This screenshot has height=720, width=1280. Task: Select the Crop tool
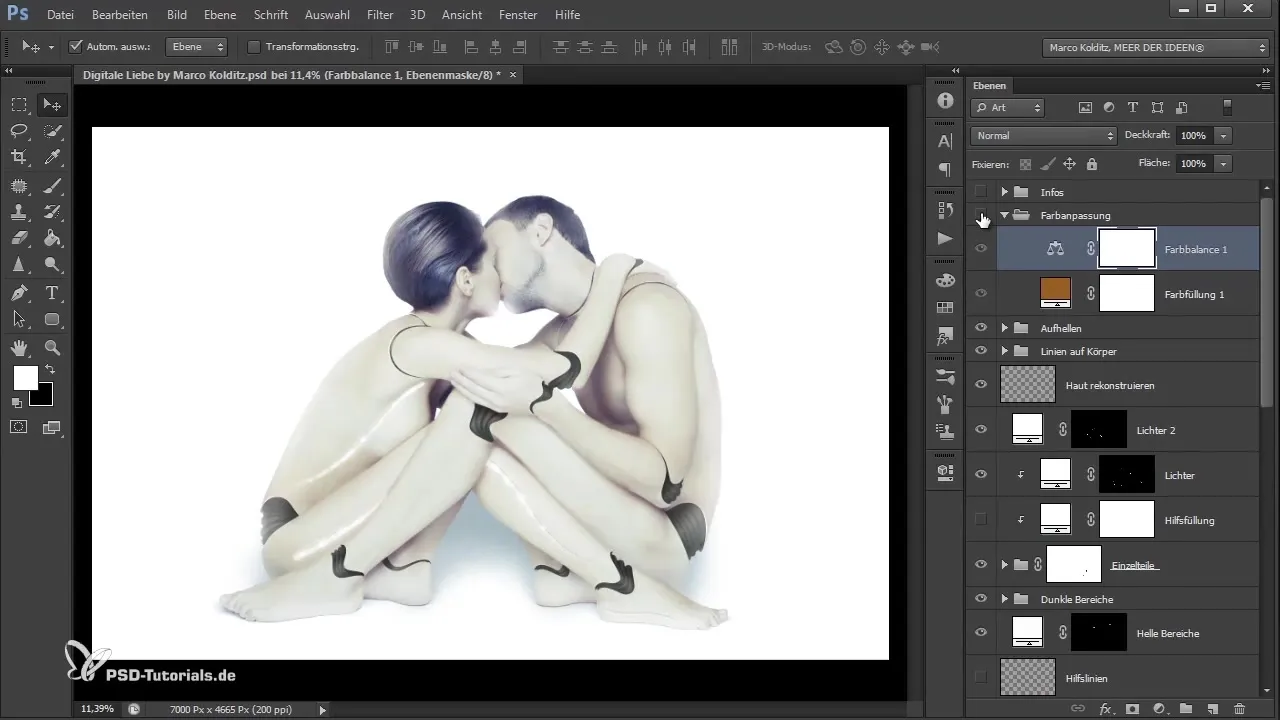click(19, 157)
